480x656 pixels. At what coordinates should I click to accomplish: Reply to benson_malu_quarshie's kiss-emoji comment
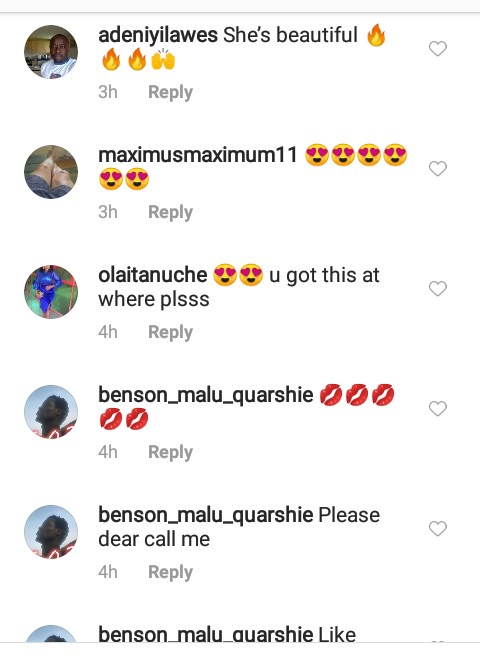(x=170, y=452)
